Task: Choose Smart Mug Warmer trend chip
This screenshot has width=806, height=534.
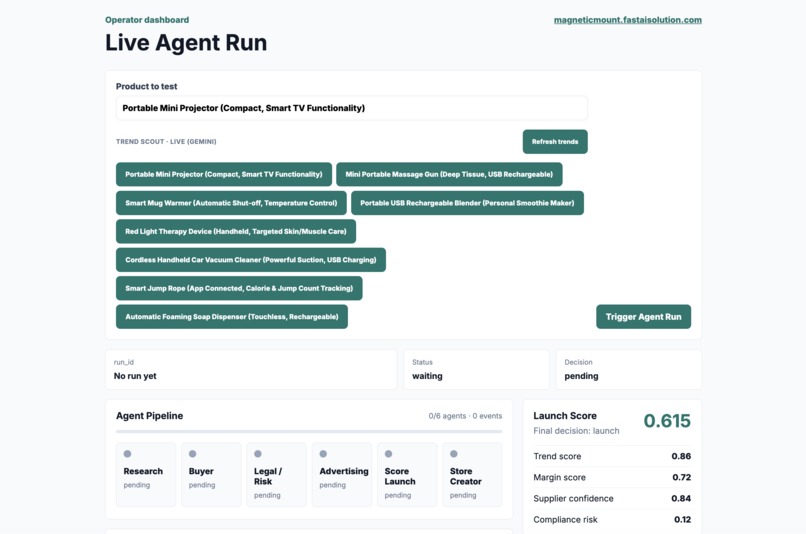Action: pos(231,203)
